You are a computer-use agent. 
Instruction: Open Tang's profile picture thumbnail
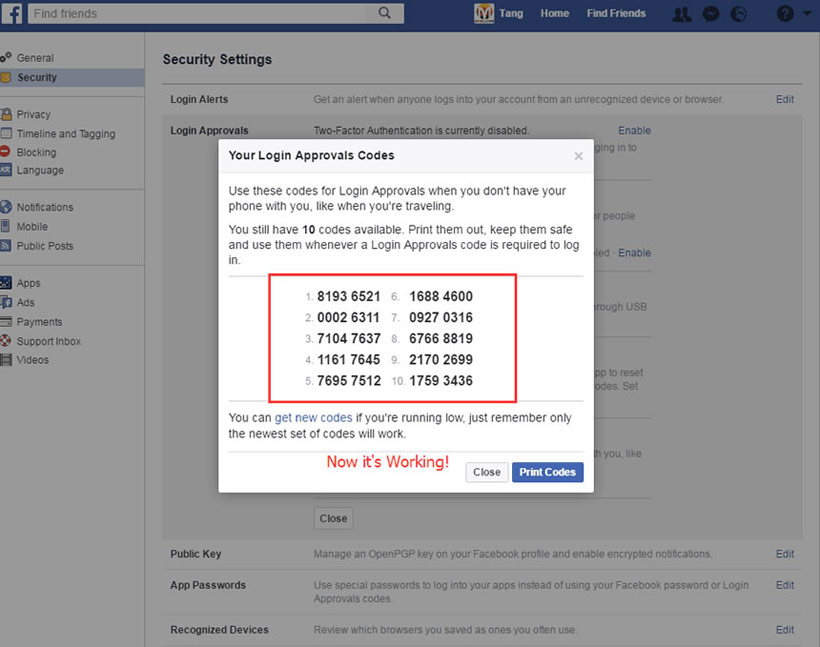pyautogui.click(x=484, y=14)
